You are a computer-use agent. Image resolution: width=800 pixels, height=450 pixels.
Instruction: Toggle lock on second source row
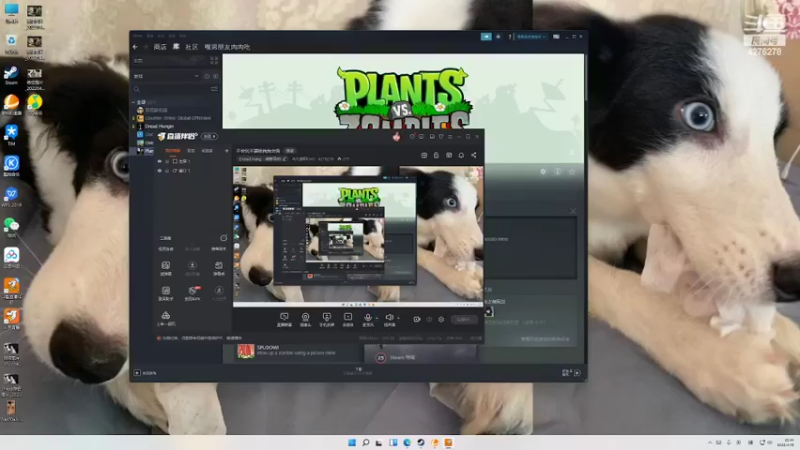(167, 170)
